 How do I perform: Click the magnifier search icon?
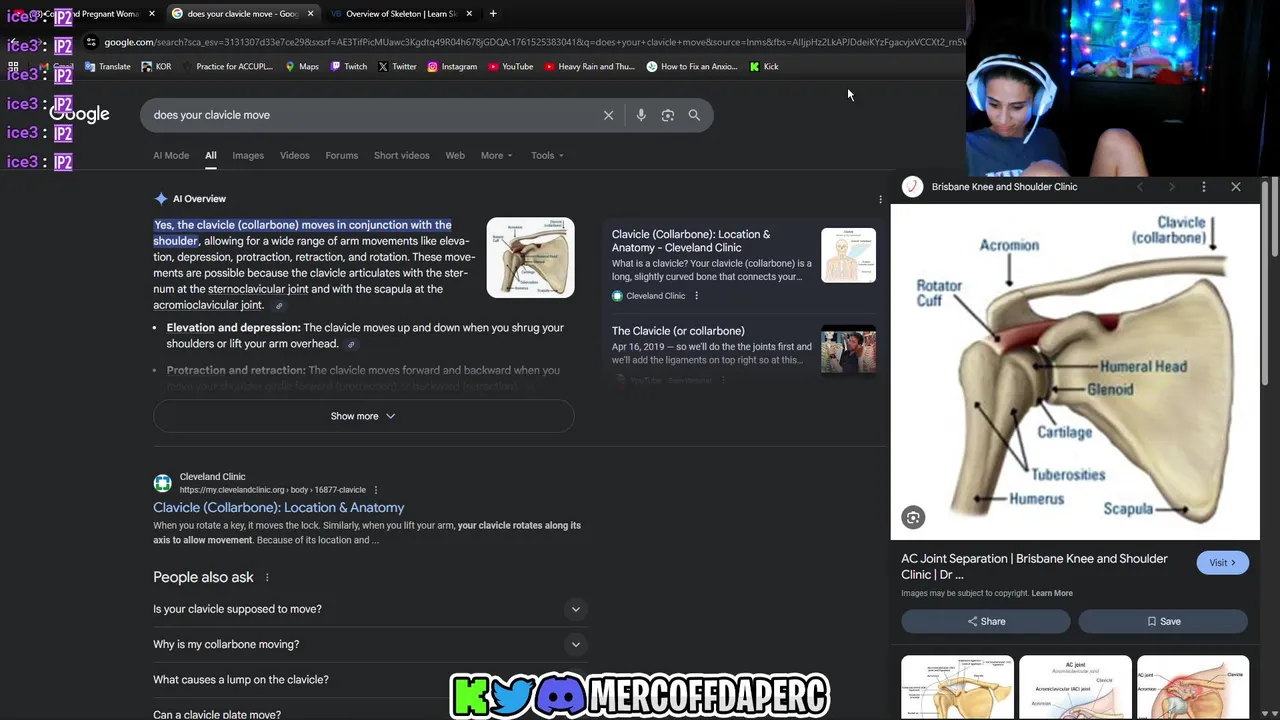click(x=694, y=115)
